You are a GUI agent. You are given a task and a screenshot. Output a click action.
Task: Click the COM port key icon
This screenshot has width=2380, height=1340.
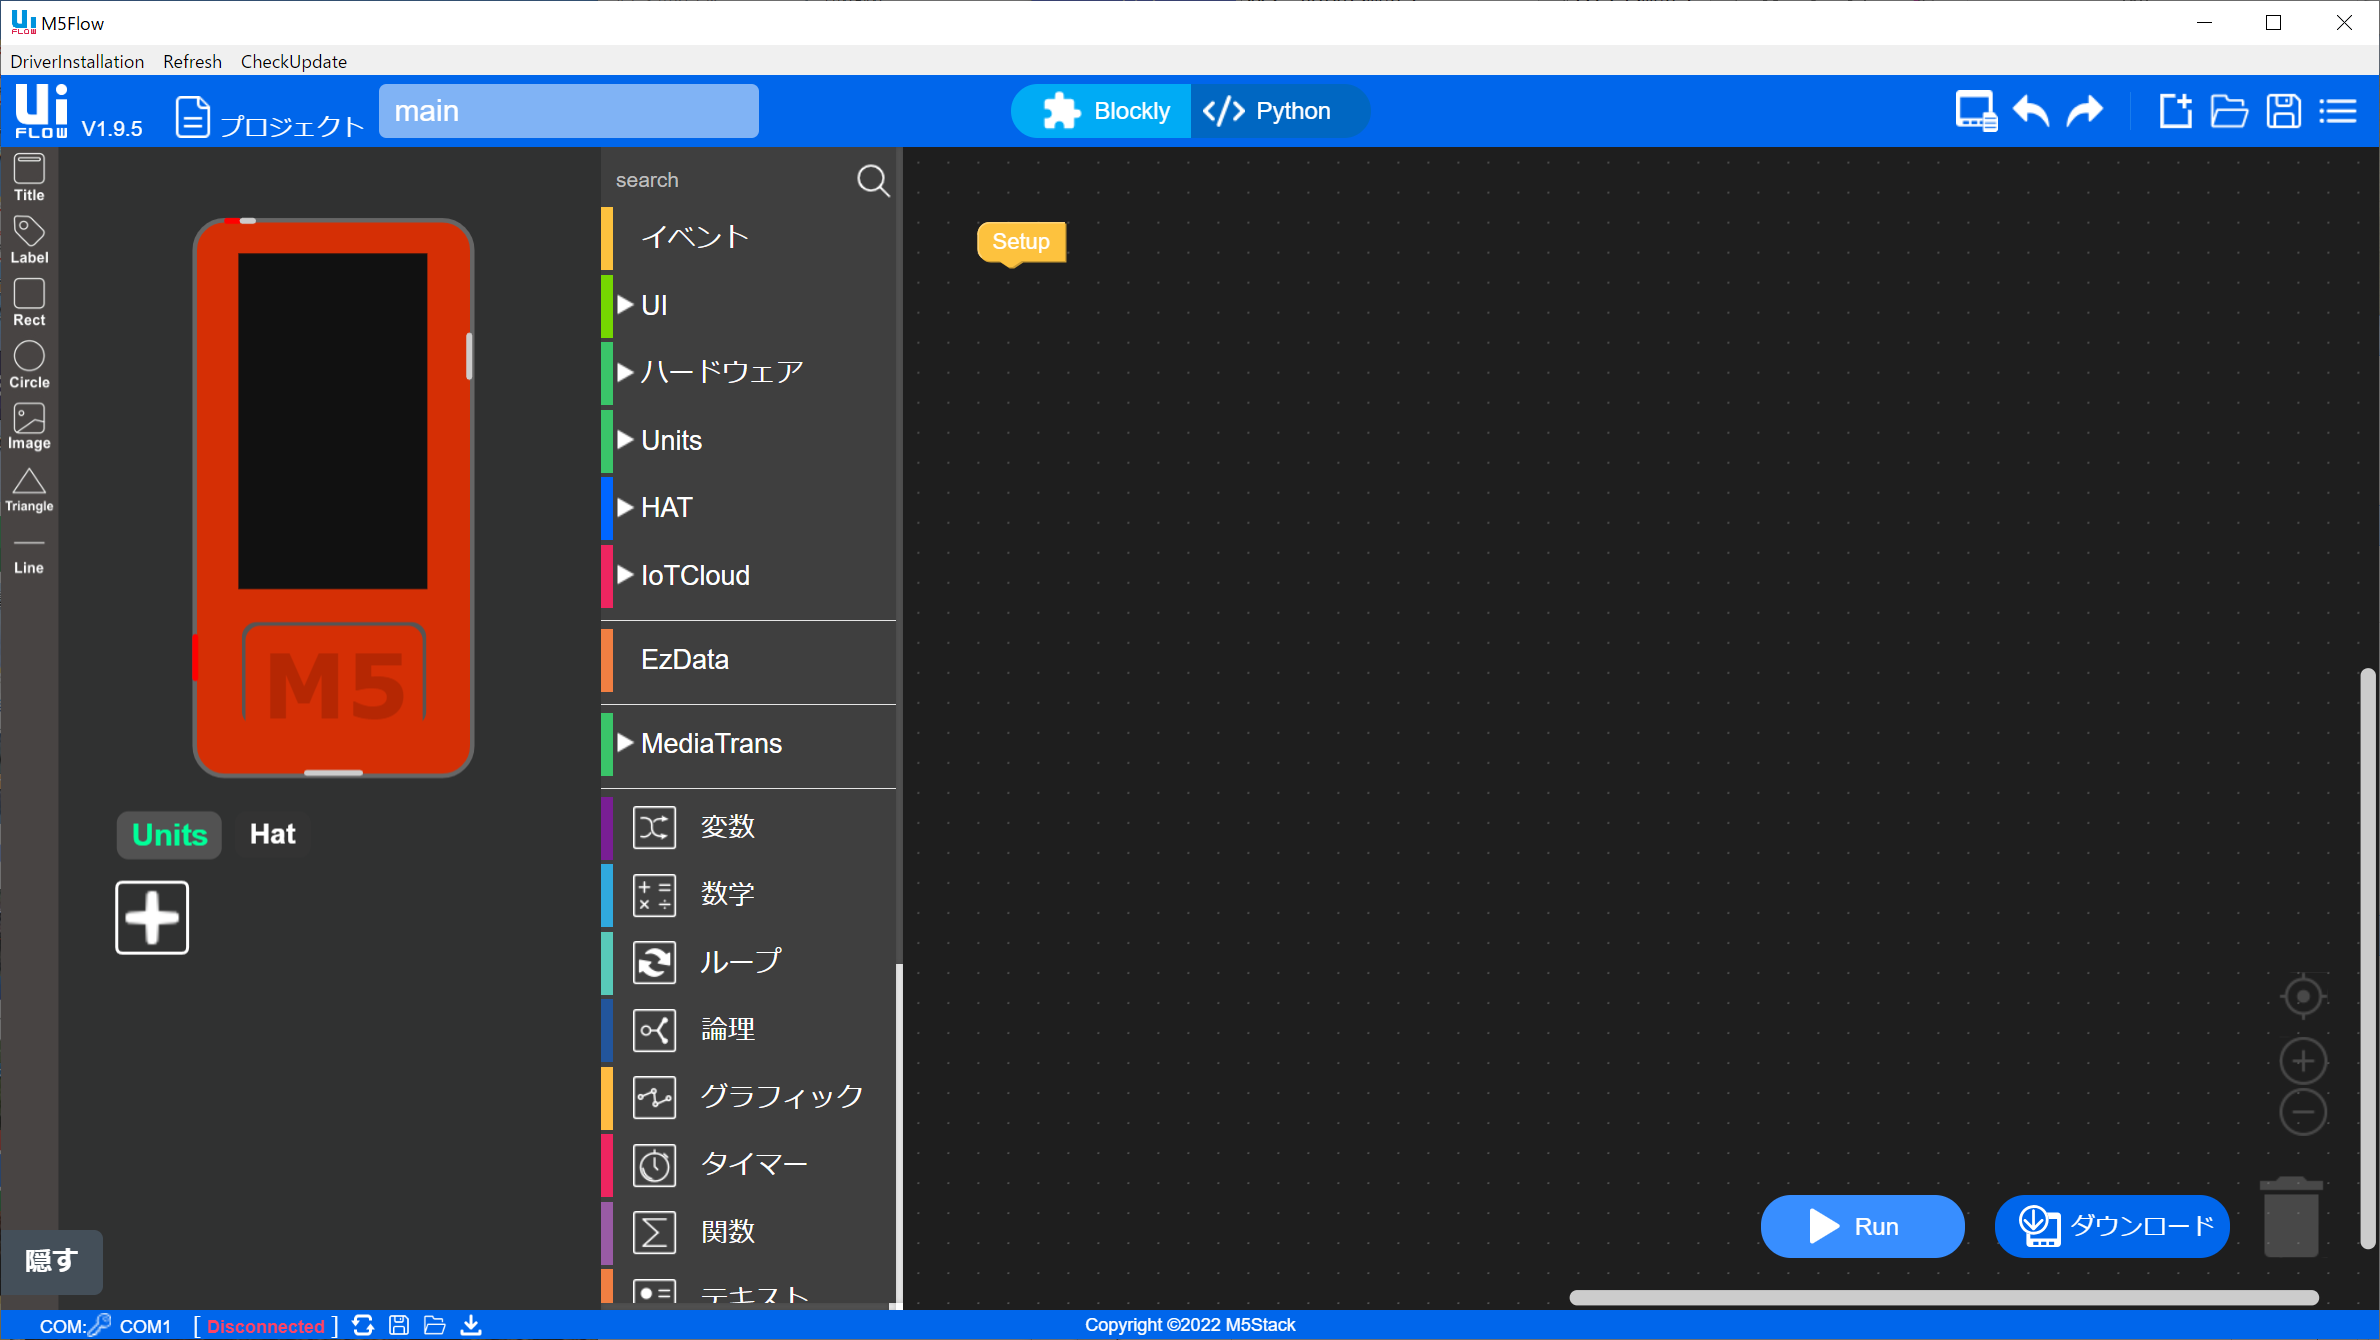coord(100,1326)
